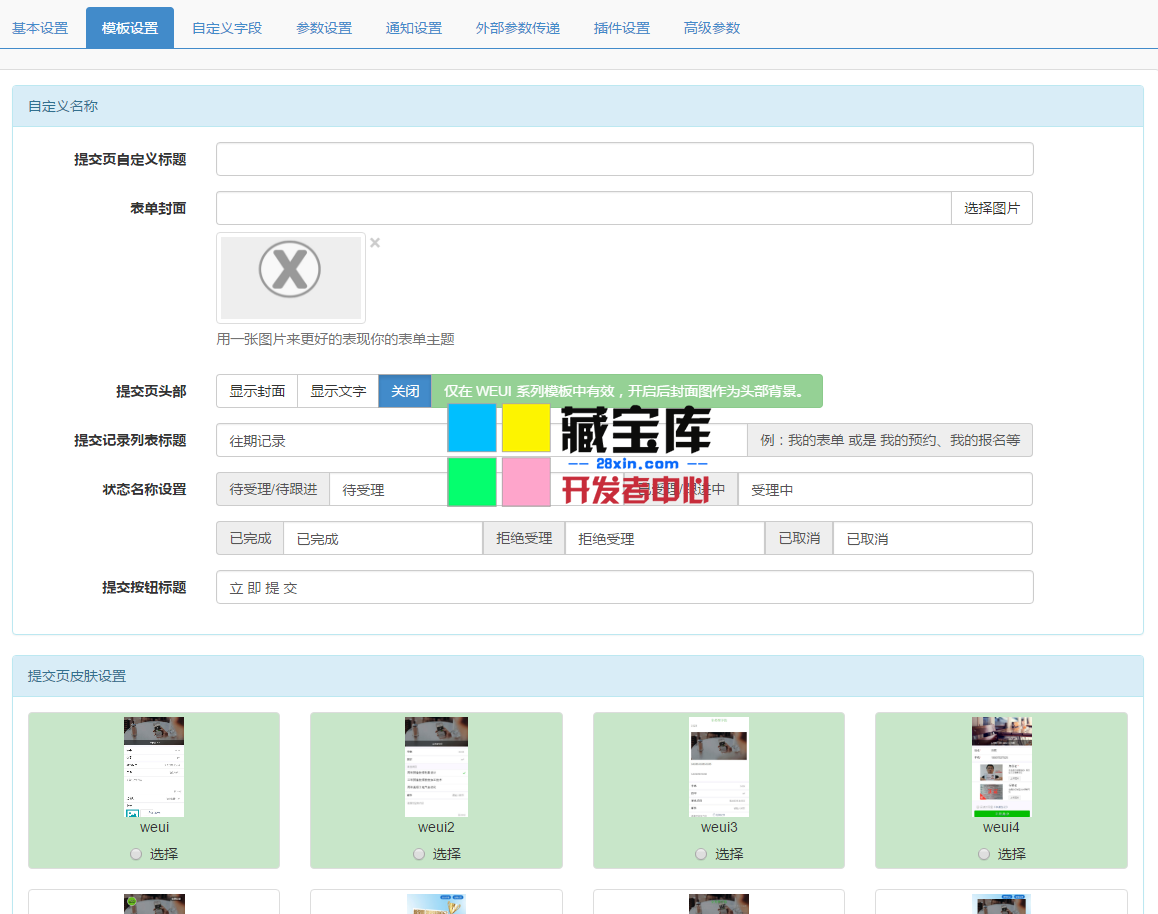Select the weui skin preview thumbnail
Image resolution: width=1158 pixels, height=914 pixels.
[154, 766]
